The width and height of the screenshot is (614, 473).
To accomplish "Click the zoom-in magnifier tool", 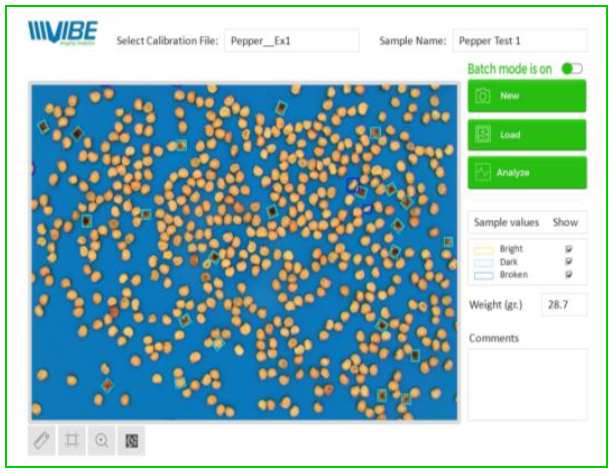I will tap(101, 441).
